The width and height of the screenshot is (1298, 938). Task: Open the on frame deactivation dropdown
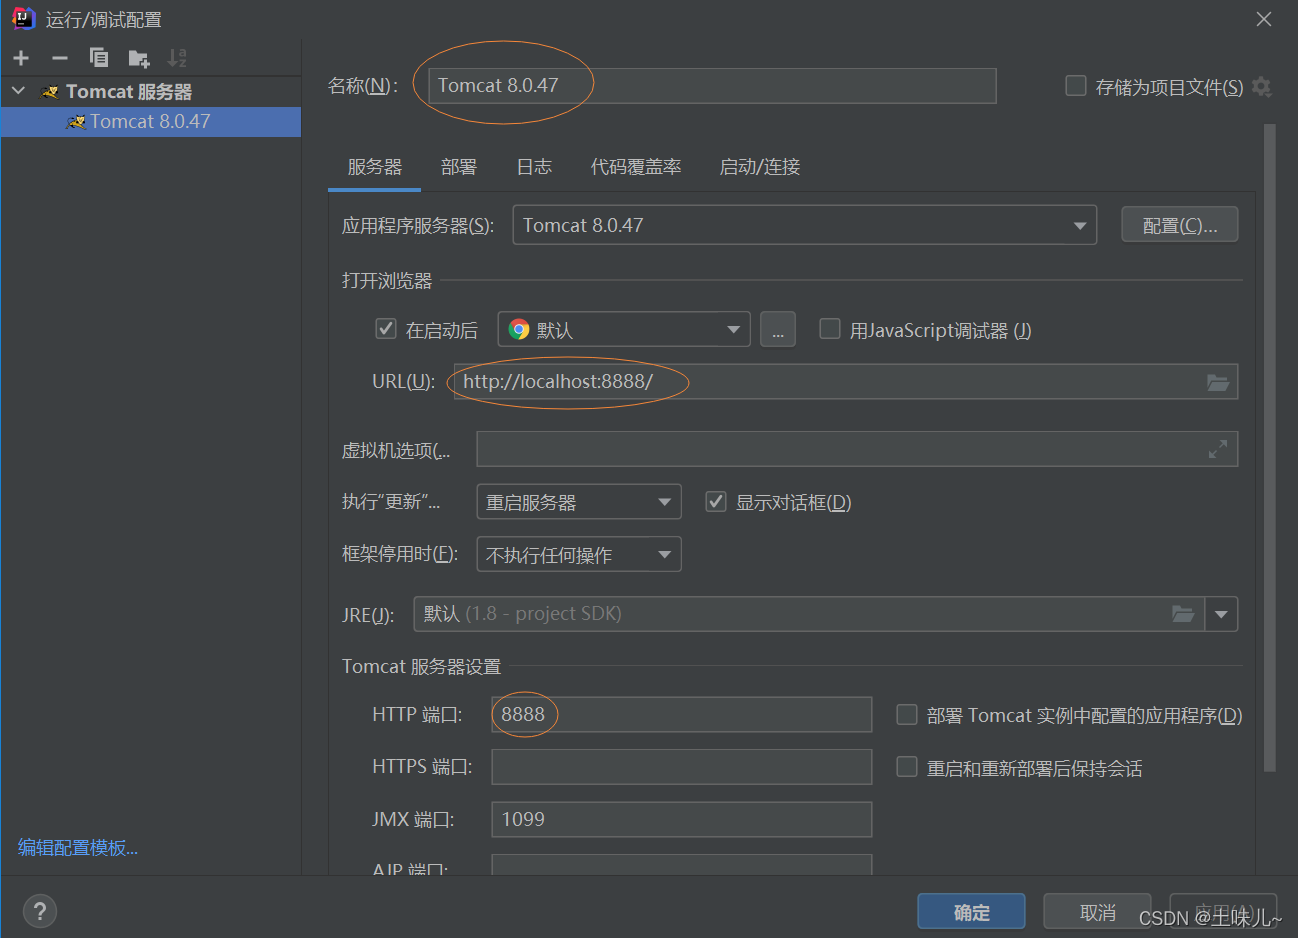coord(579,554)
